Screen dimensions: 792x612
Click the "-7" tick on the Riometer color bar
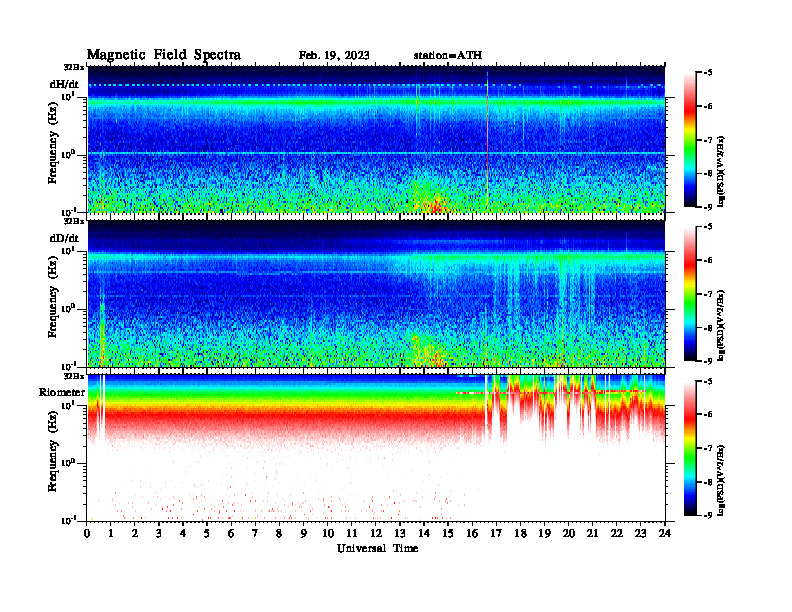(708, 448)
